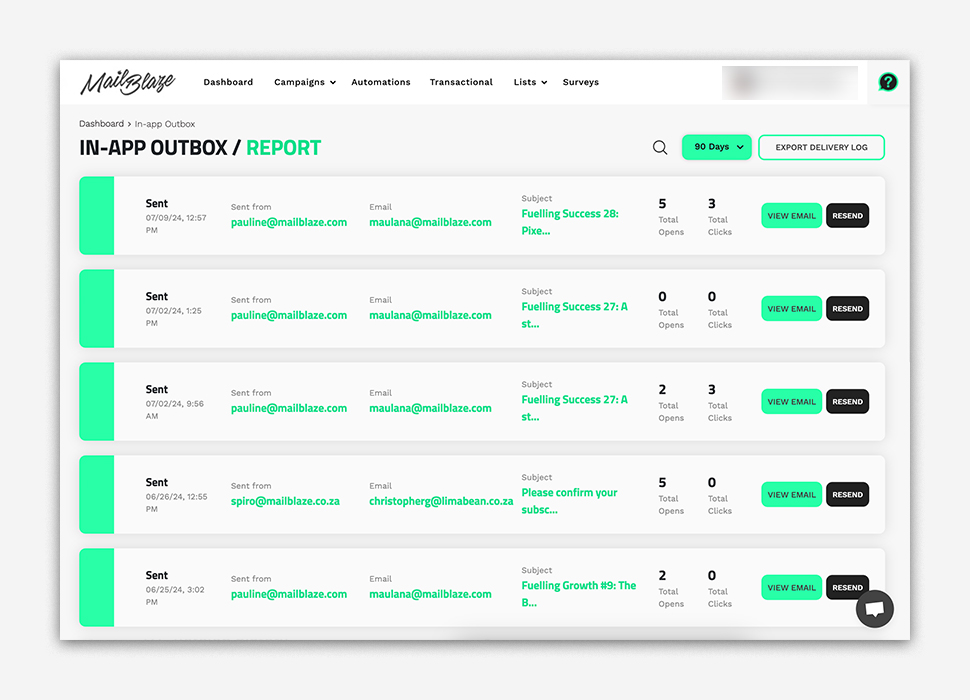Open the Transactional menu item

pos(461,82)
